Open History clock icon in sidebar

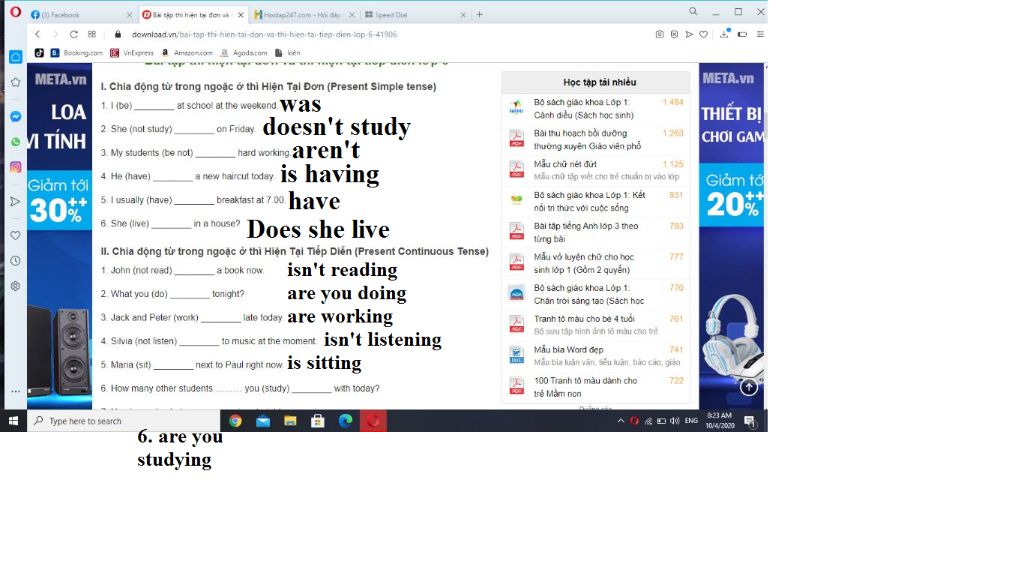point(16,261)
